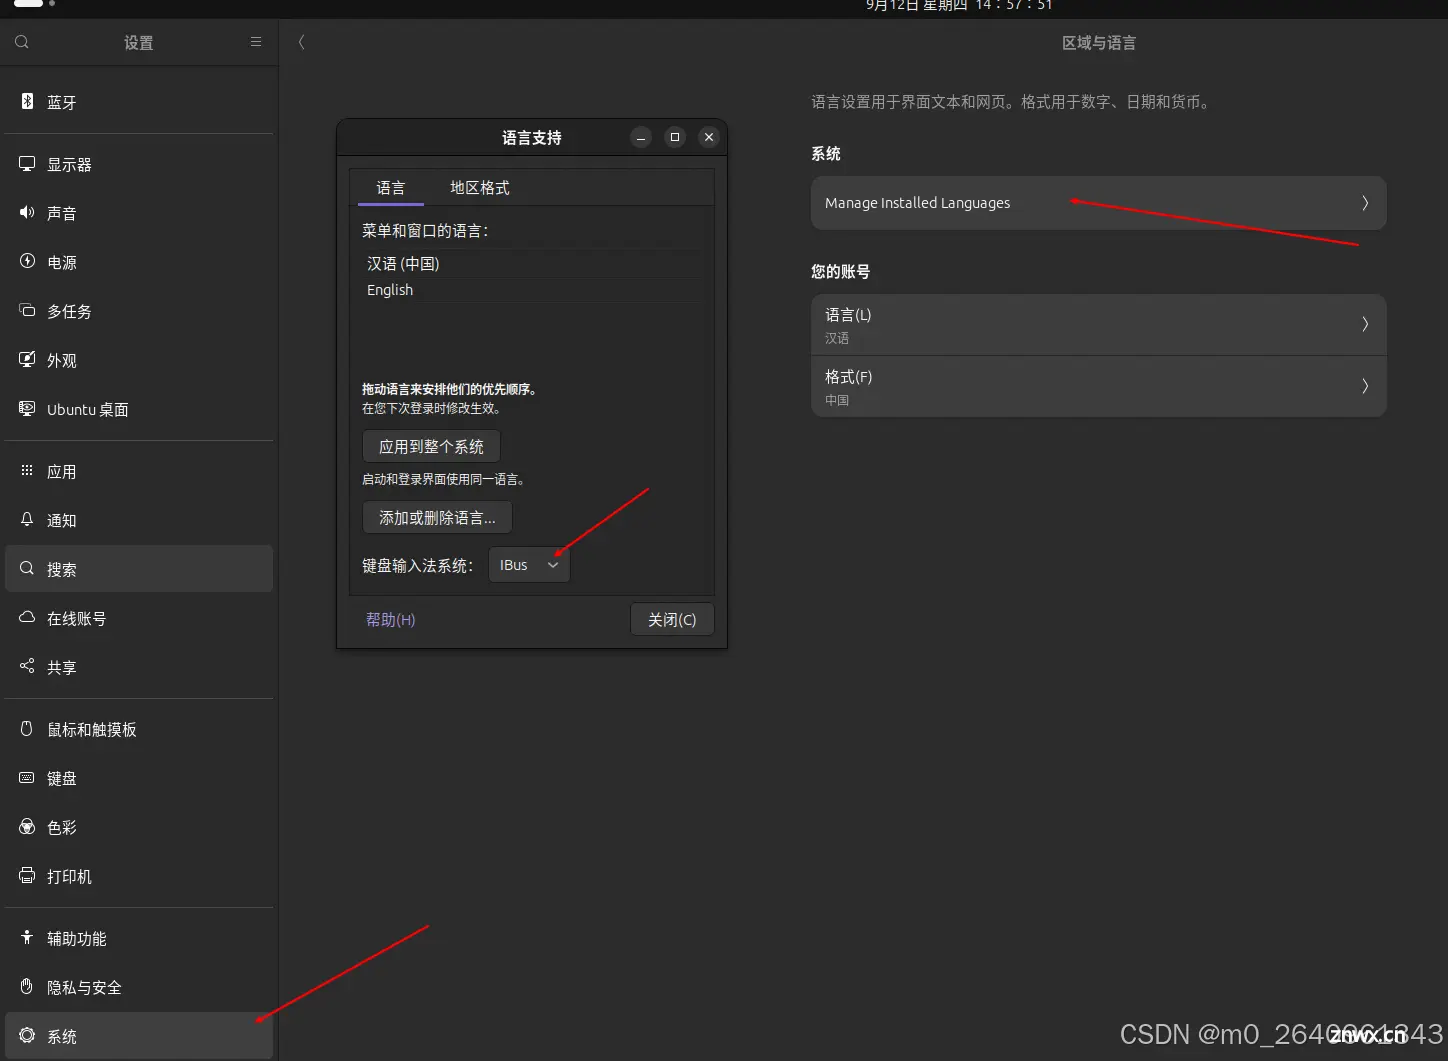Click the Notifications bell icon

(27, 519)
